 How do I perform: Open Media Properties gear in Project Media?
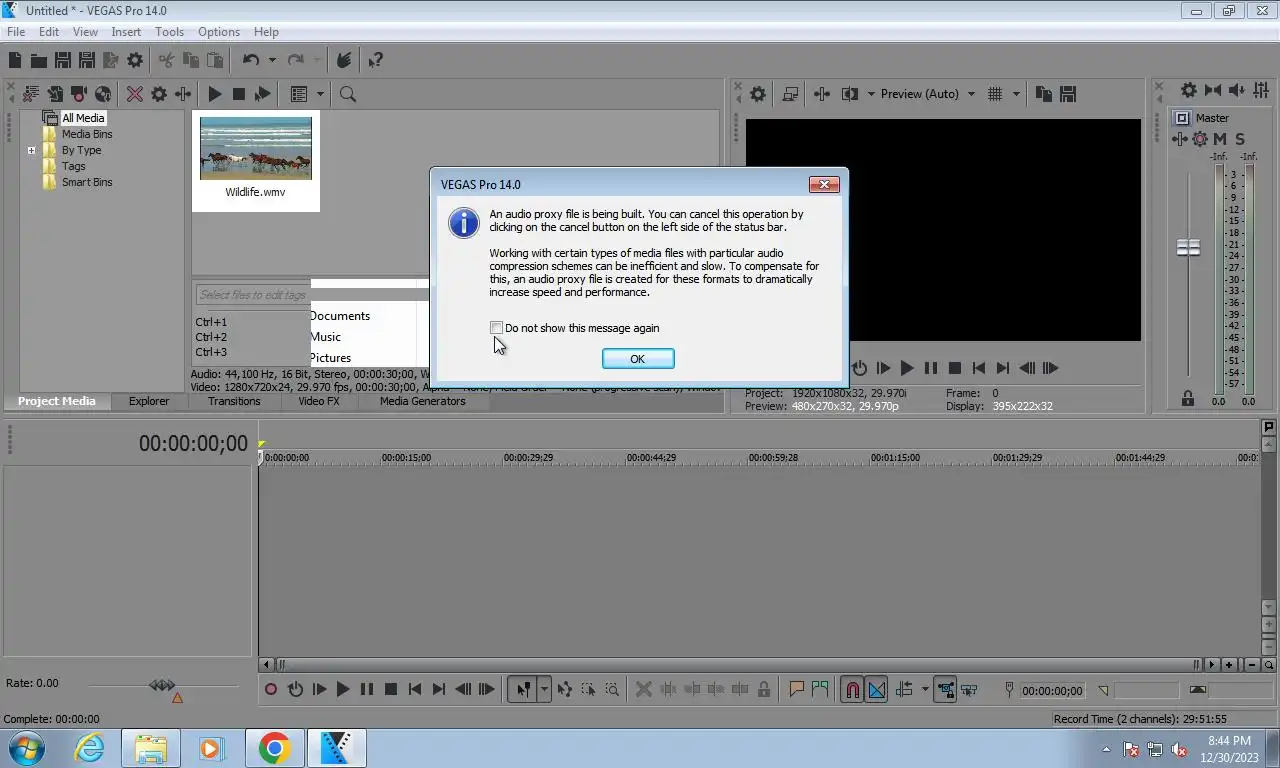(158, 94)
